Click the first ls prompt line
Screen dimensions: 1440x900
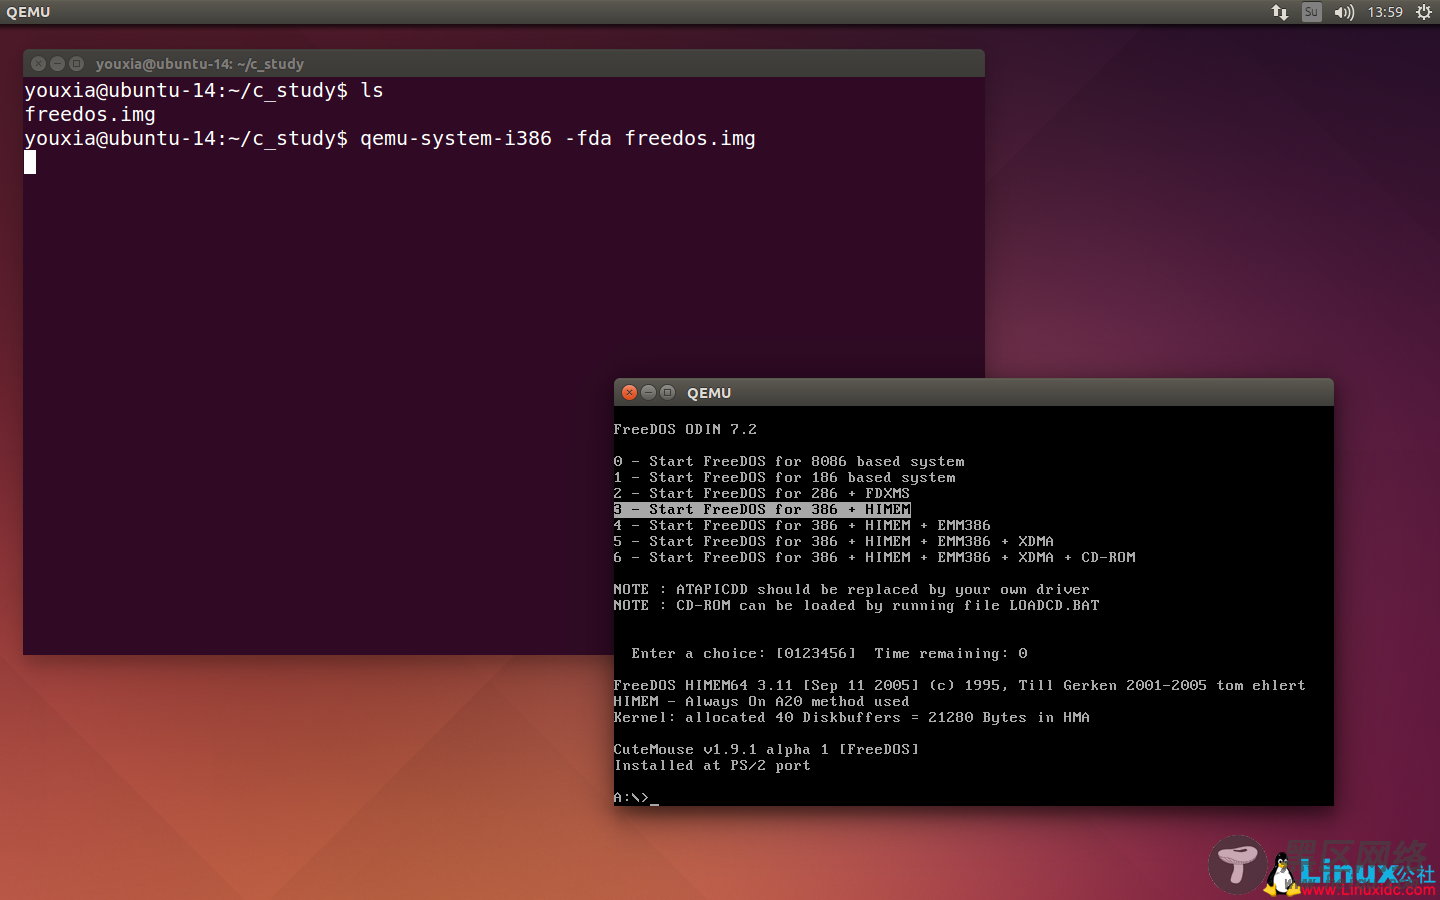204,90
